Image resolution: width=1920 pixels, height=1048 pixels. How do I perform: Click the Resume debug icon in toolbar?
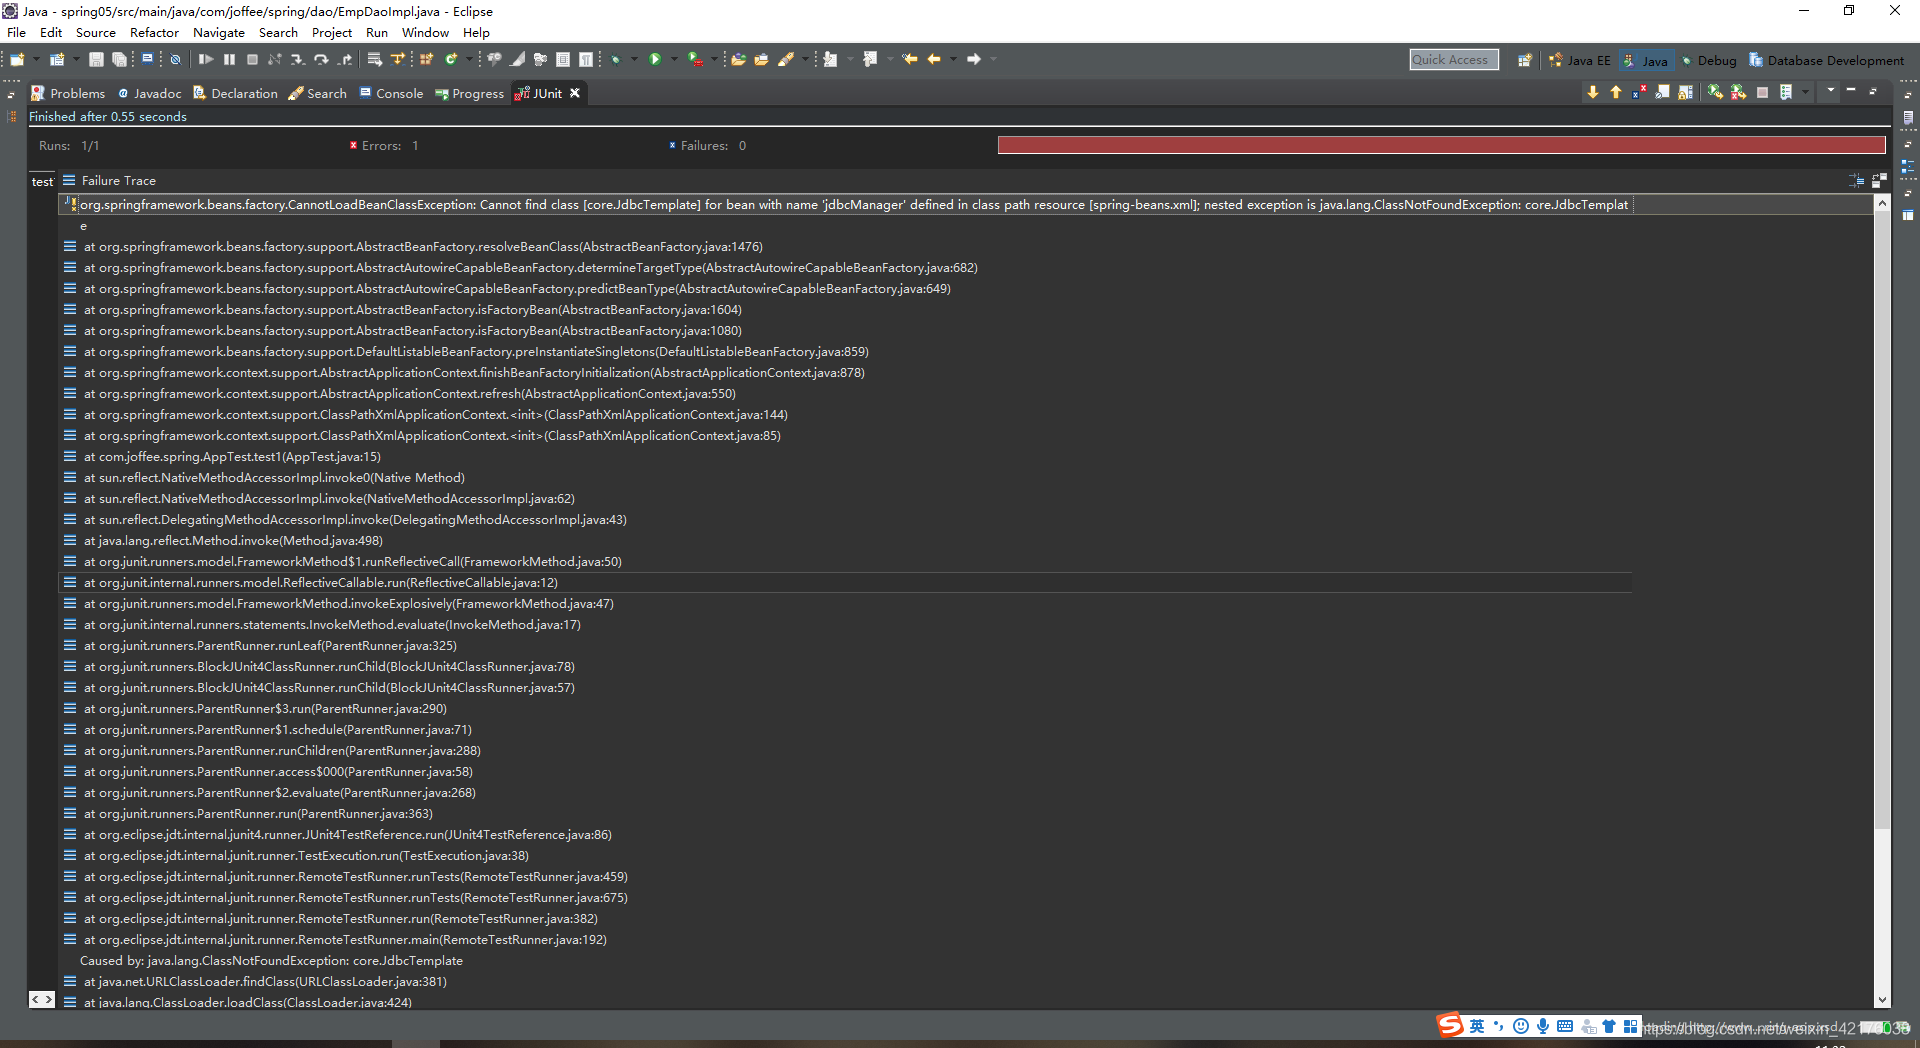click(x=206, y=59)
